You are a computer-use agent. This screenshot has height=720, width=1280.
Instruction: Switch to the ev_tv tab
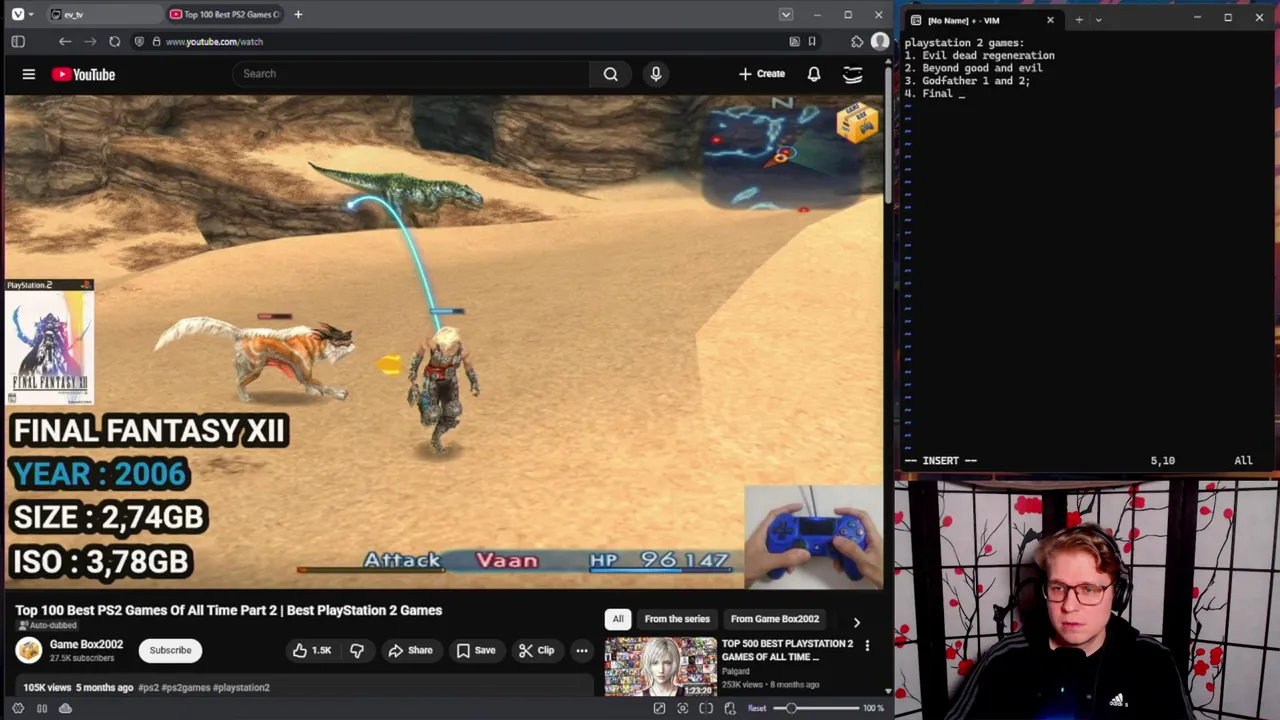point(105,14)
